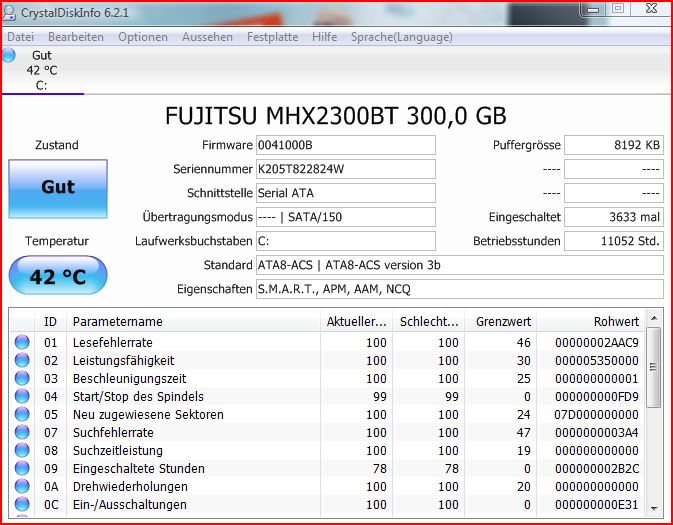Click the Laufwerksbuchstaben field C:
Screen dimensions: 673x525
click(x=346, y=241)
